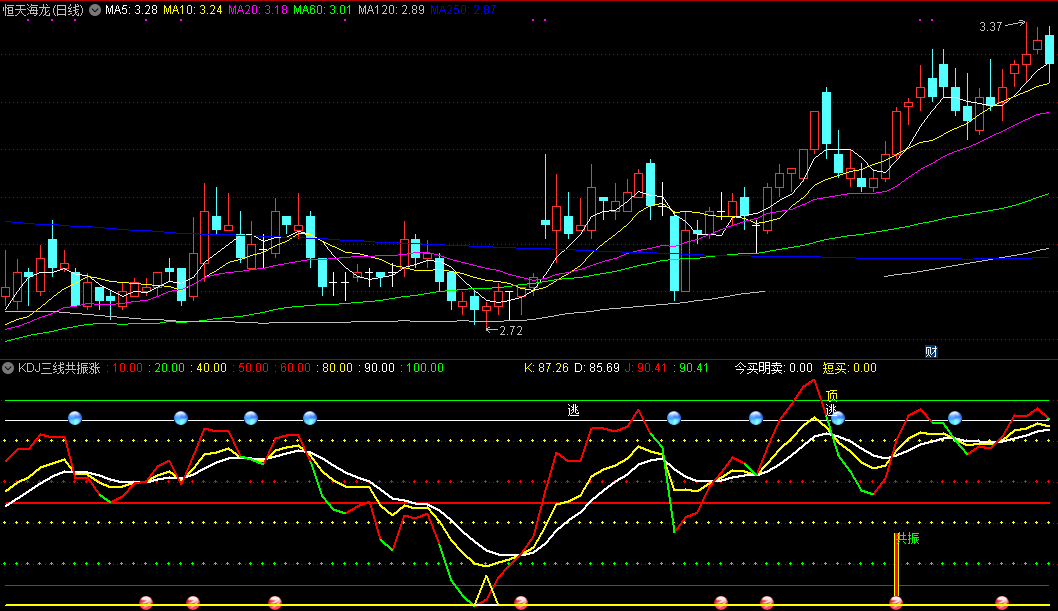
Task: Click the 80.00 level parameter
Action: click(x=337, y=368)
